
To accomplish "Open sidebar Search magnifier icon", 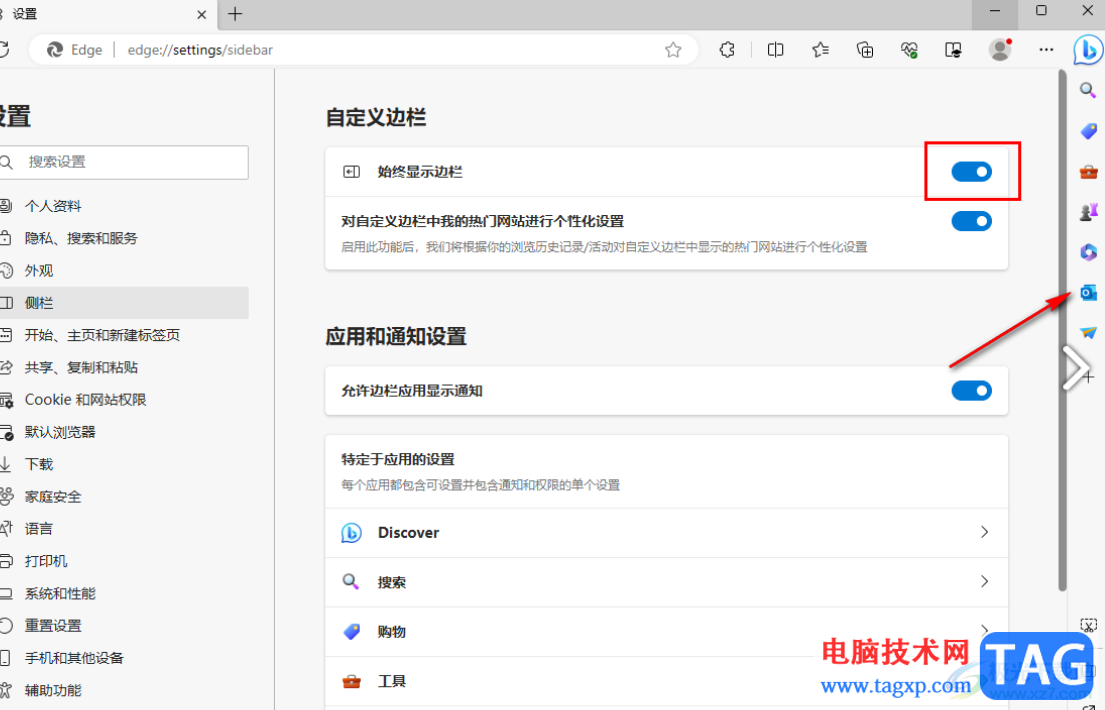I will pyautogui.click(x=1087, y=90).
